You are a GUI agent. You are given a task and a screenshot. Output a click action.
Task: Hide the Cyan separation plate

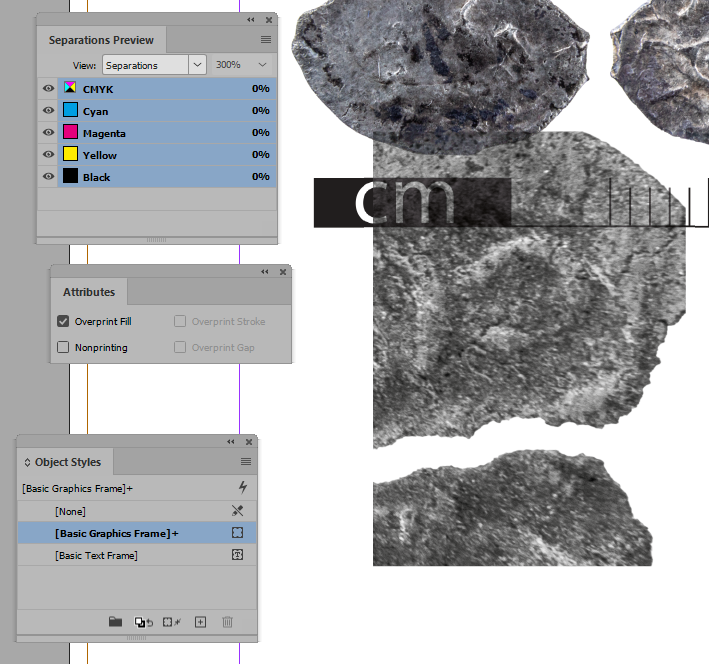[x=48, y=110]
